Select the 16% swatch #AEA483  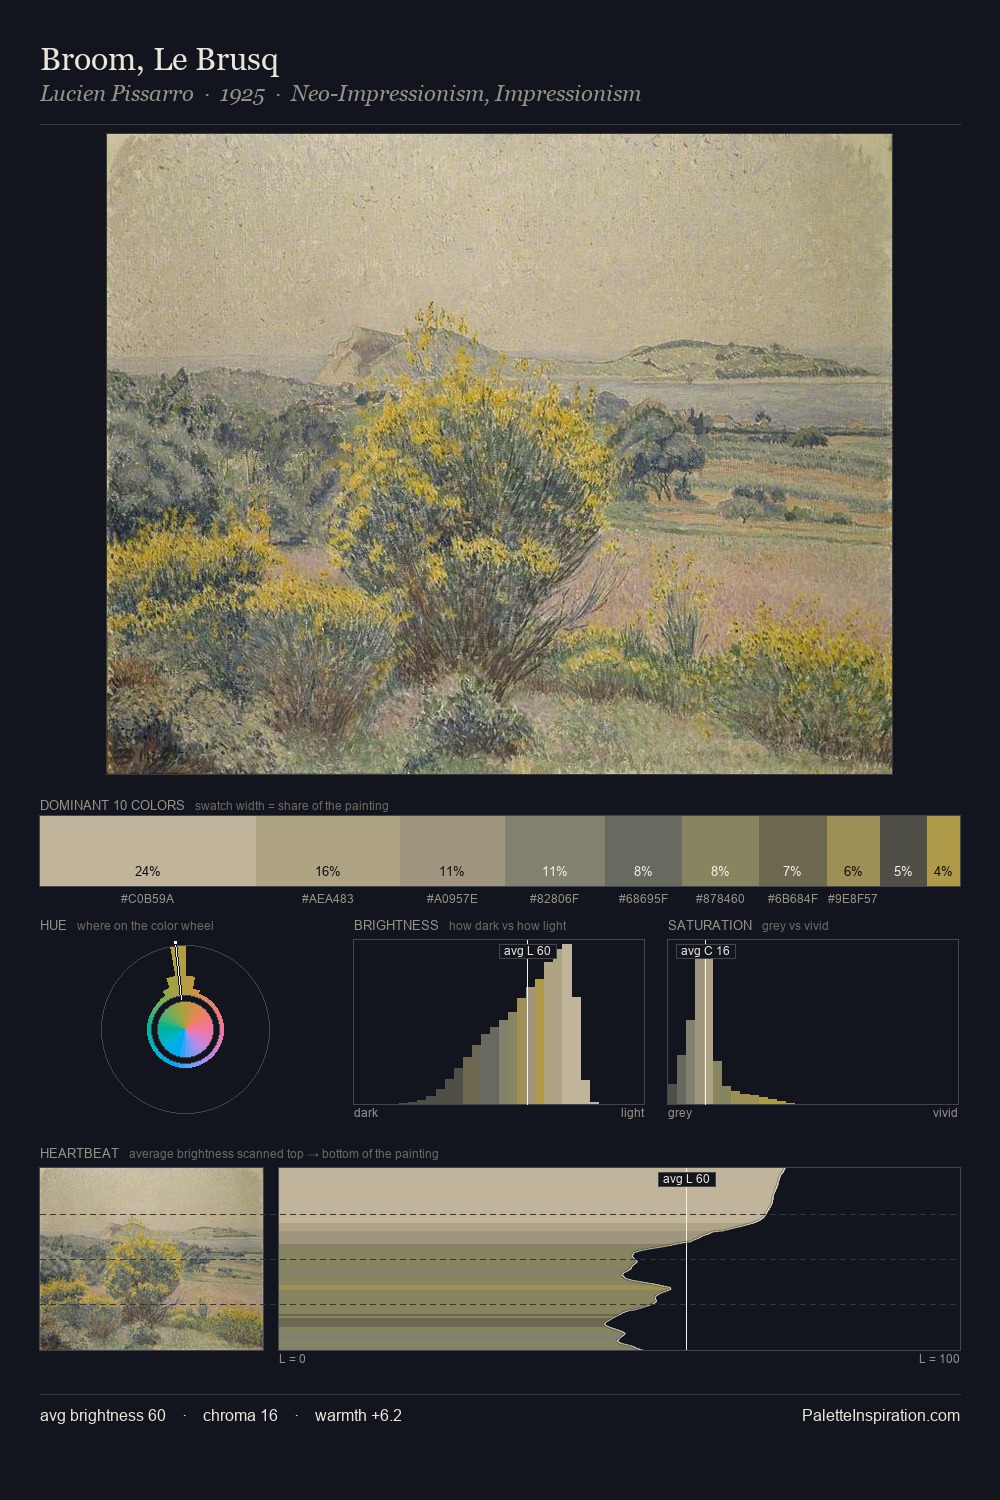328,851
